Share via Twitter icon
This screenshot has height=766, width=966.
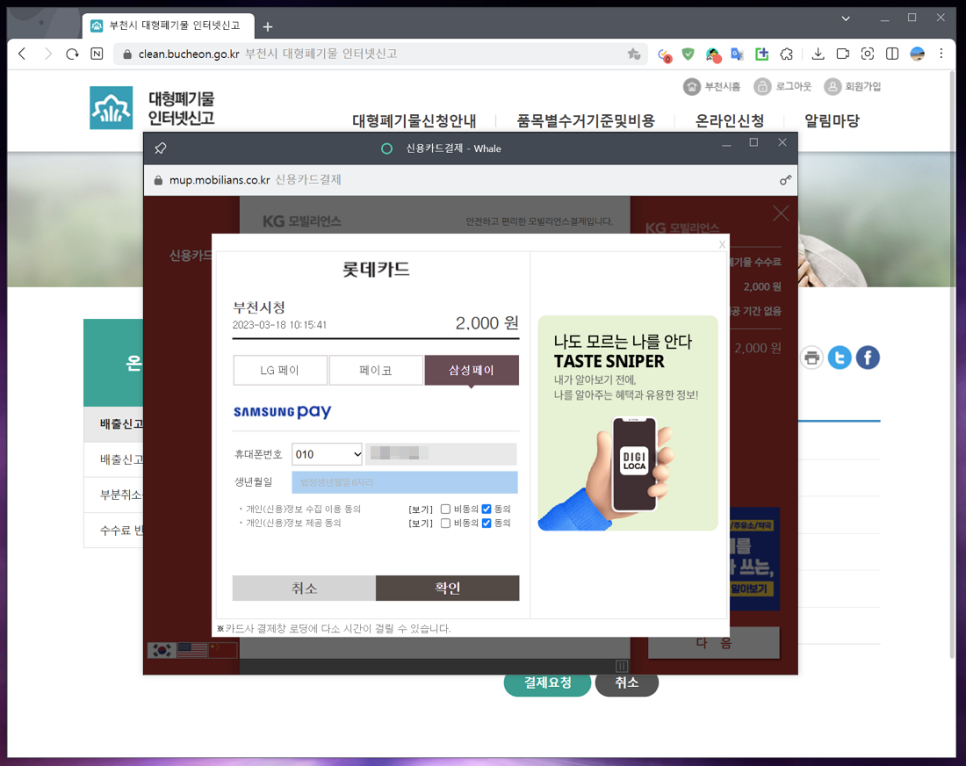point(840,357)
